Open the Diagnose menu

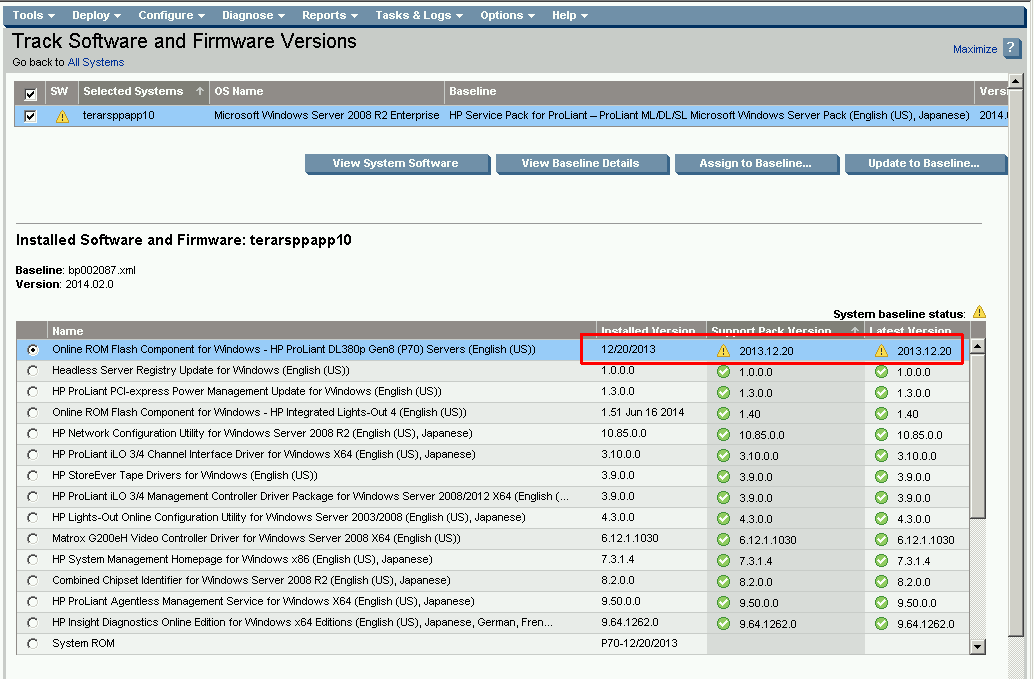pyautogui.click(x=253, y=15)
